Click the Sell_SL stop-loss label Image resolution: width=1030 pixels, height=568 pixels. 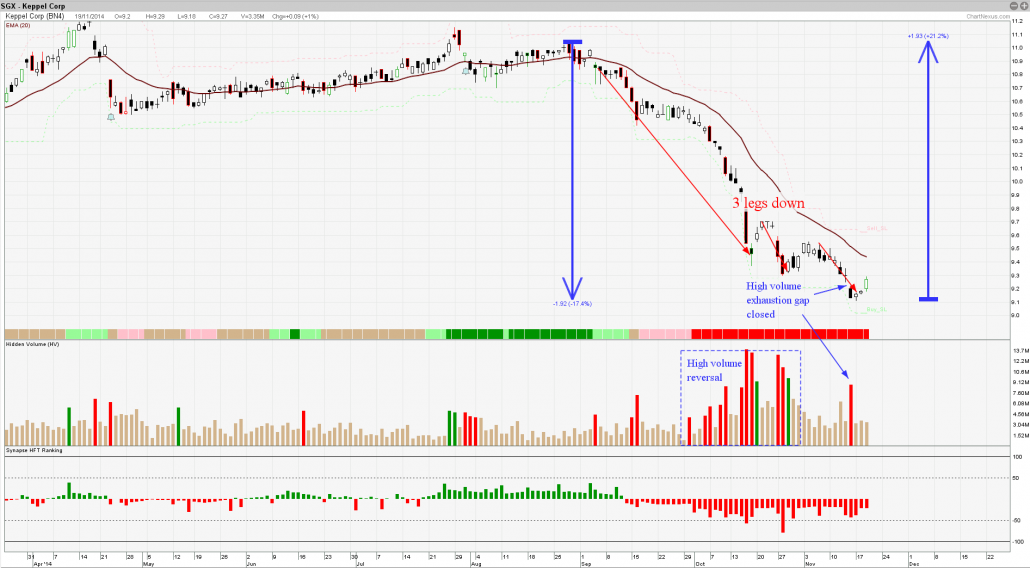(877, 229)
